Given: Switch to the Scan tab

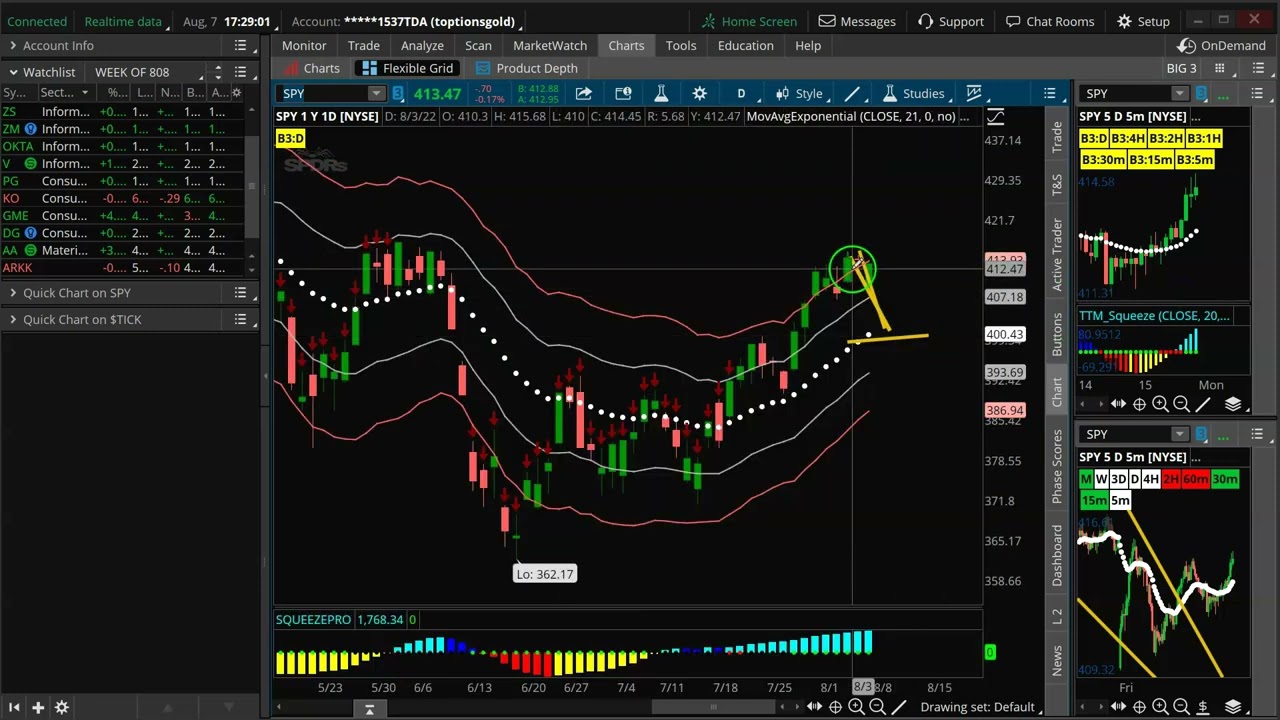Looking at the screenshot, I should (x=478, y=45).
